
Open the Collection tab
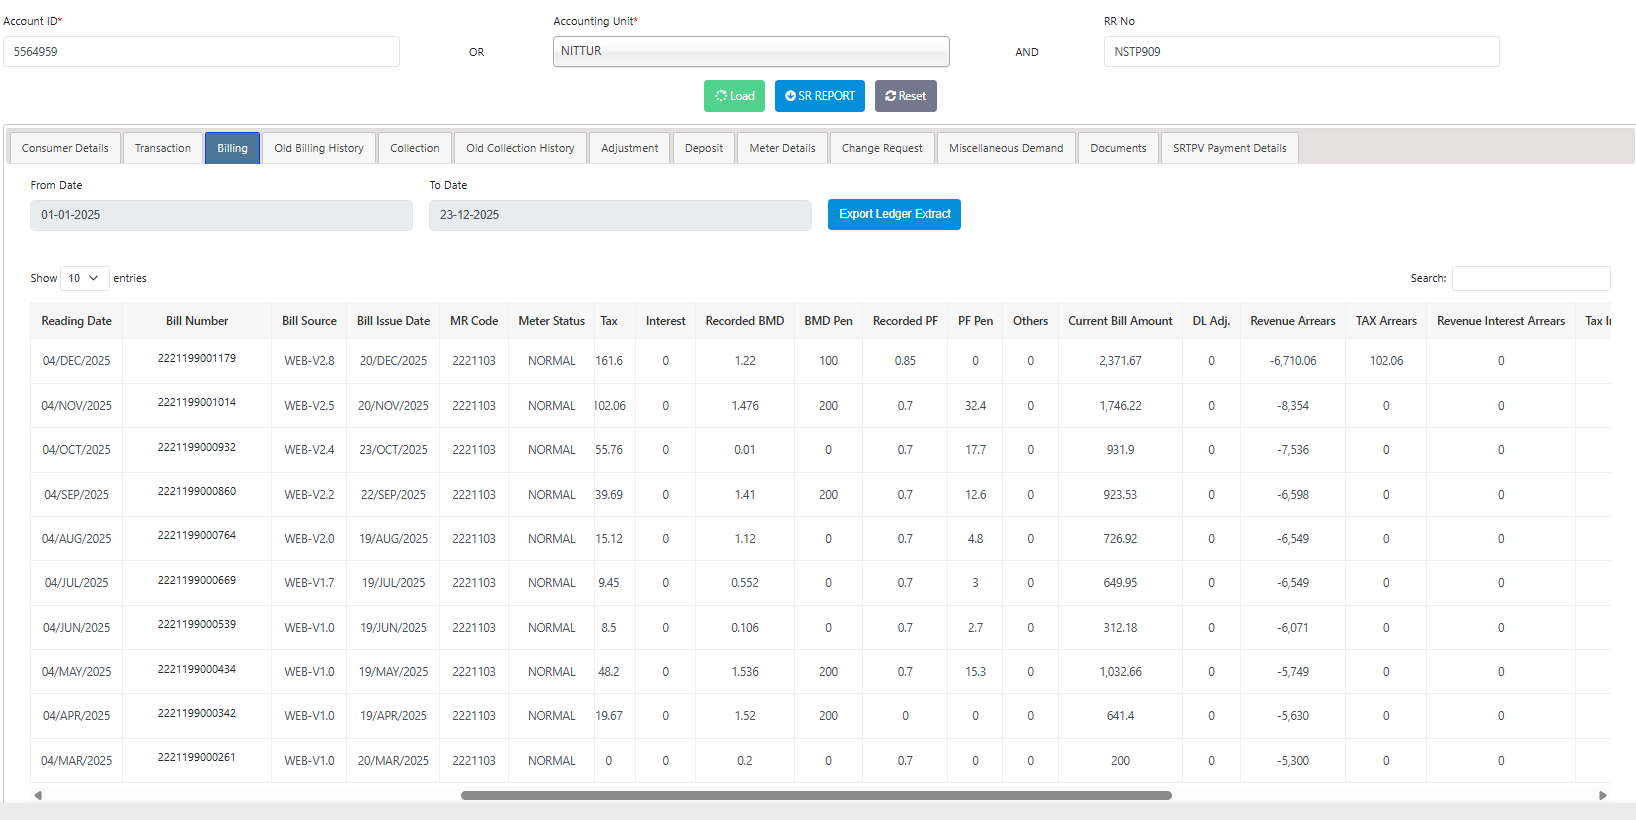pos(414,148)
